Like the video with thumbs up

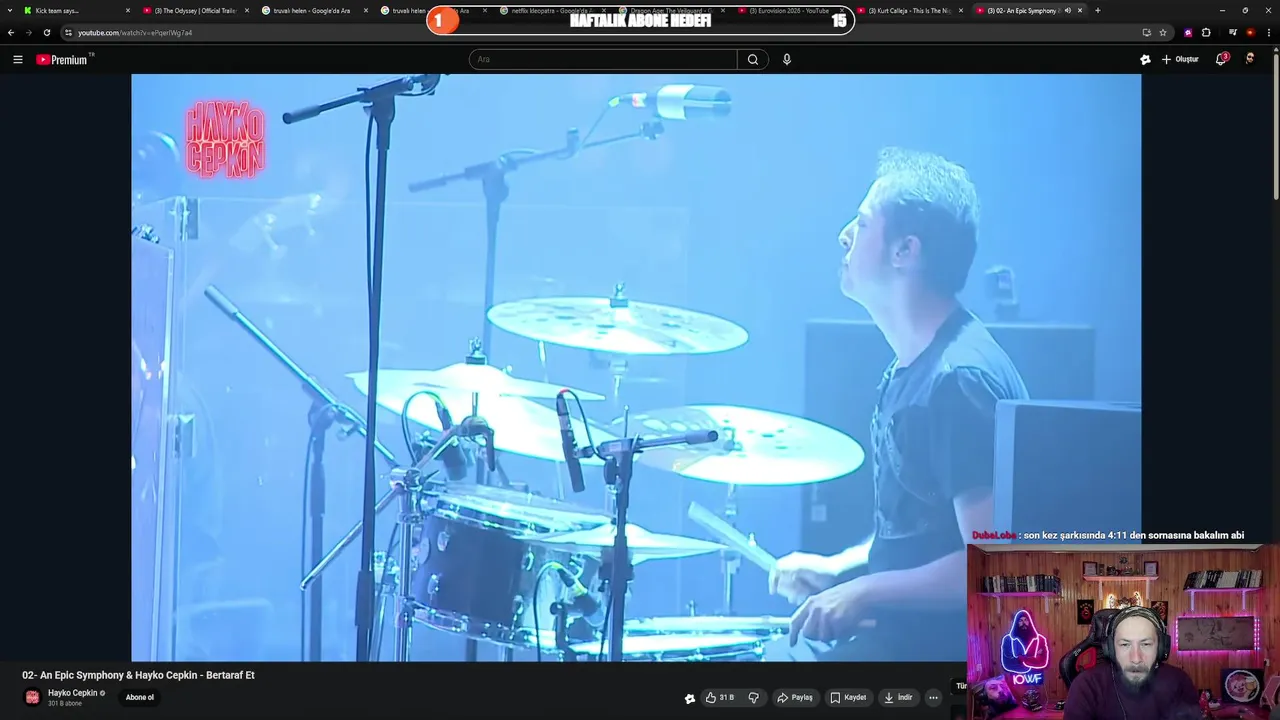[720, 698]
